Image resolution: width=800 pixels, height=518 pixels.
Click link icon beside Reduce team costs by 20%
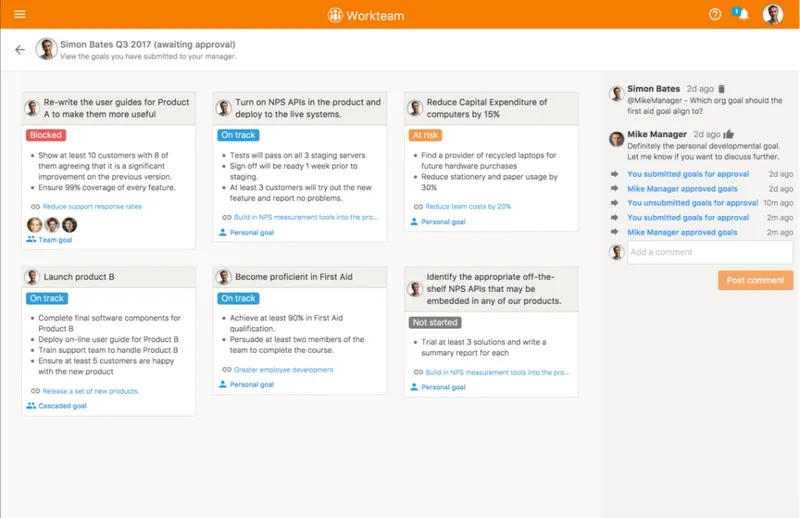point(418,207)
